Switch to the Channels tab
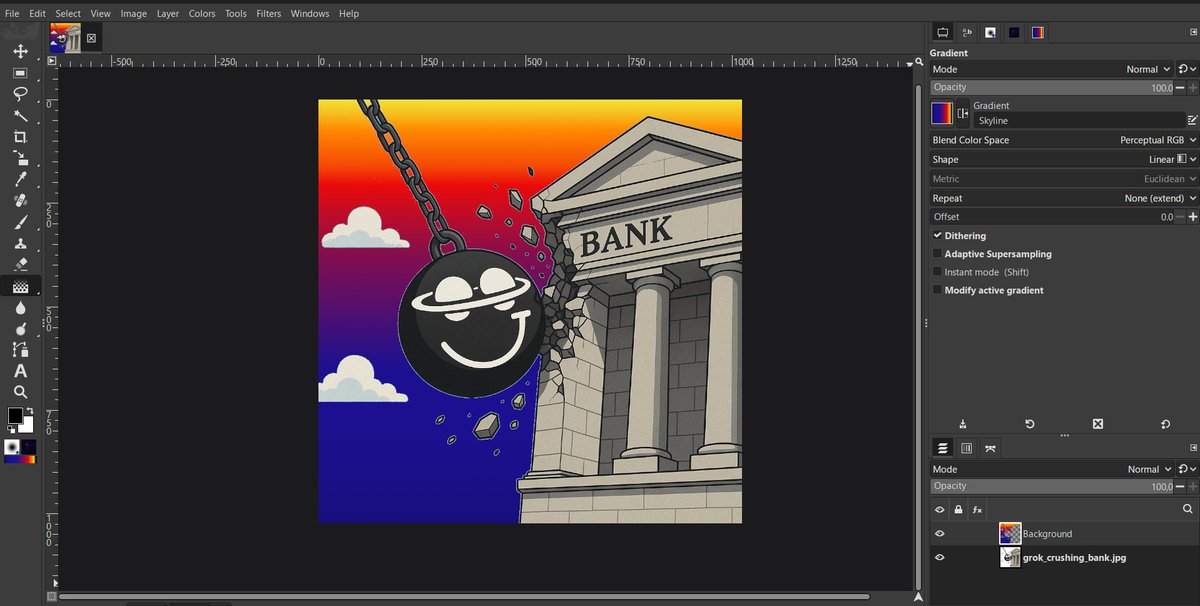1200x606 pixels. pyautogui.click(x=966, y=448)
